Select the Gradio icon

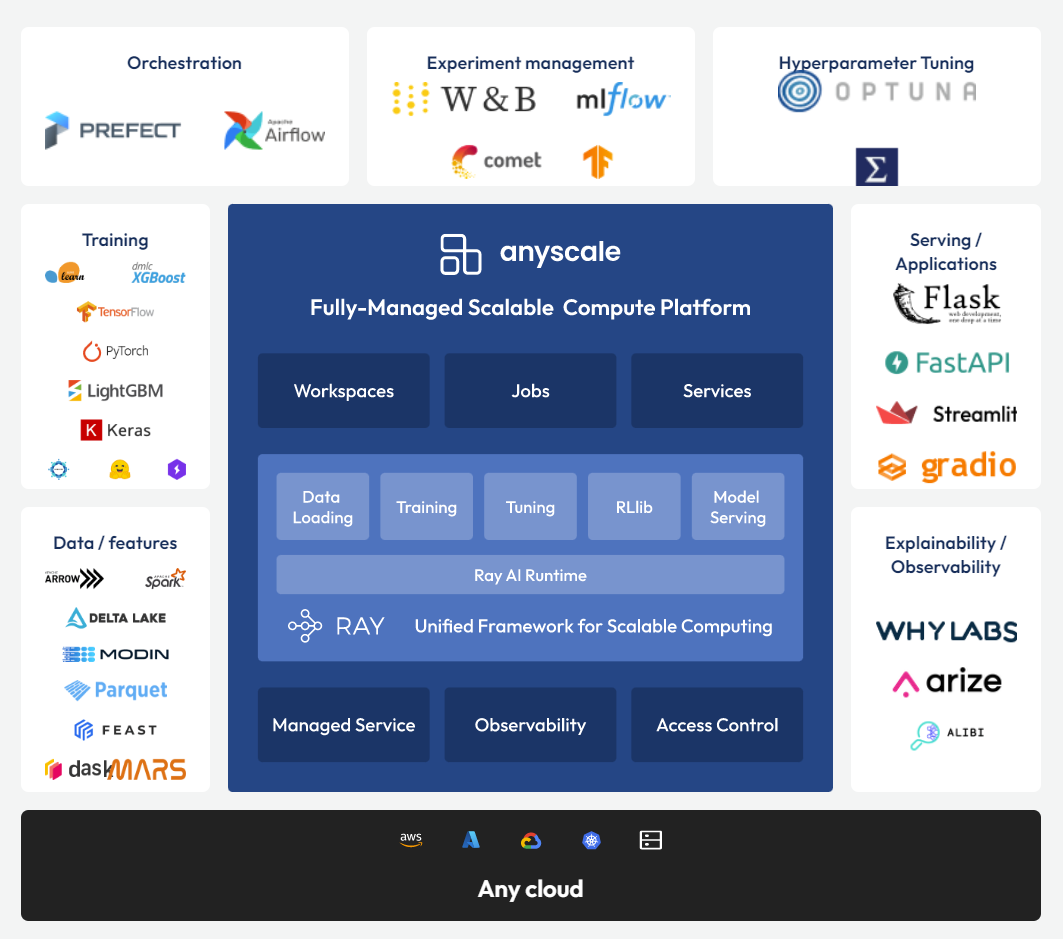(x=946, y=465)
